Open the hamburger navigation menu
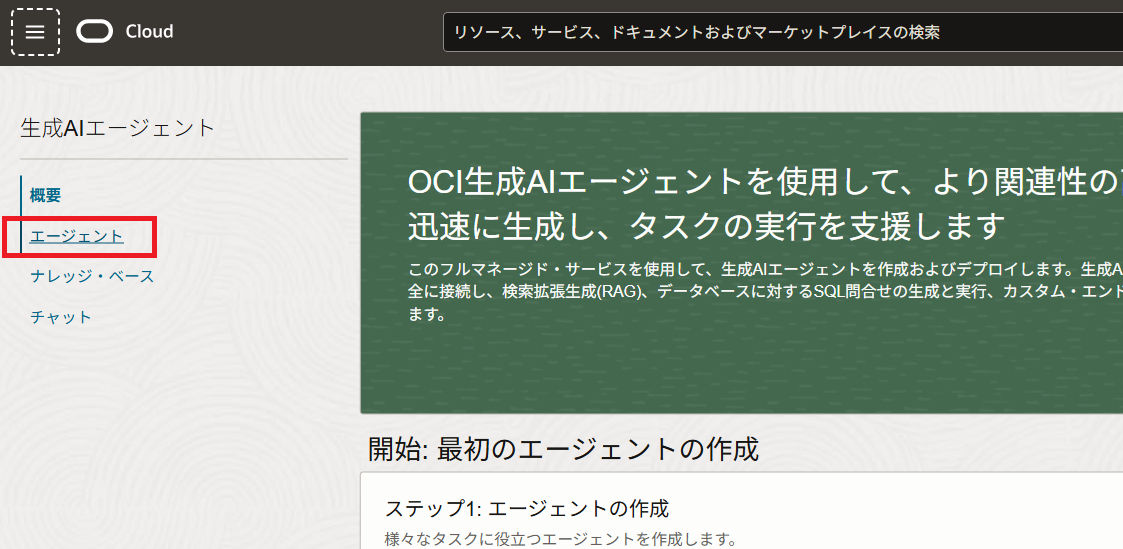The image size is (1123, 549). coord(35,32)
